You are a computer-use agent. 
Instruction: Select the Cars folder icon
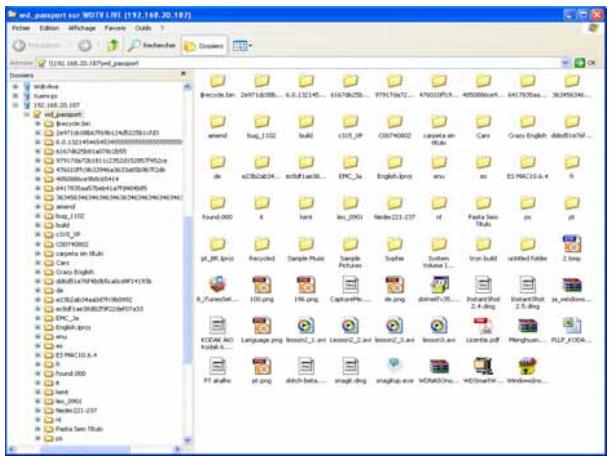click(483, 127)
